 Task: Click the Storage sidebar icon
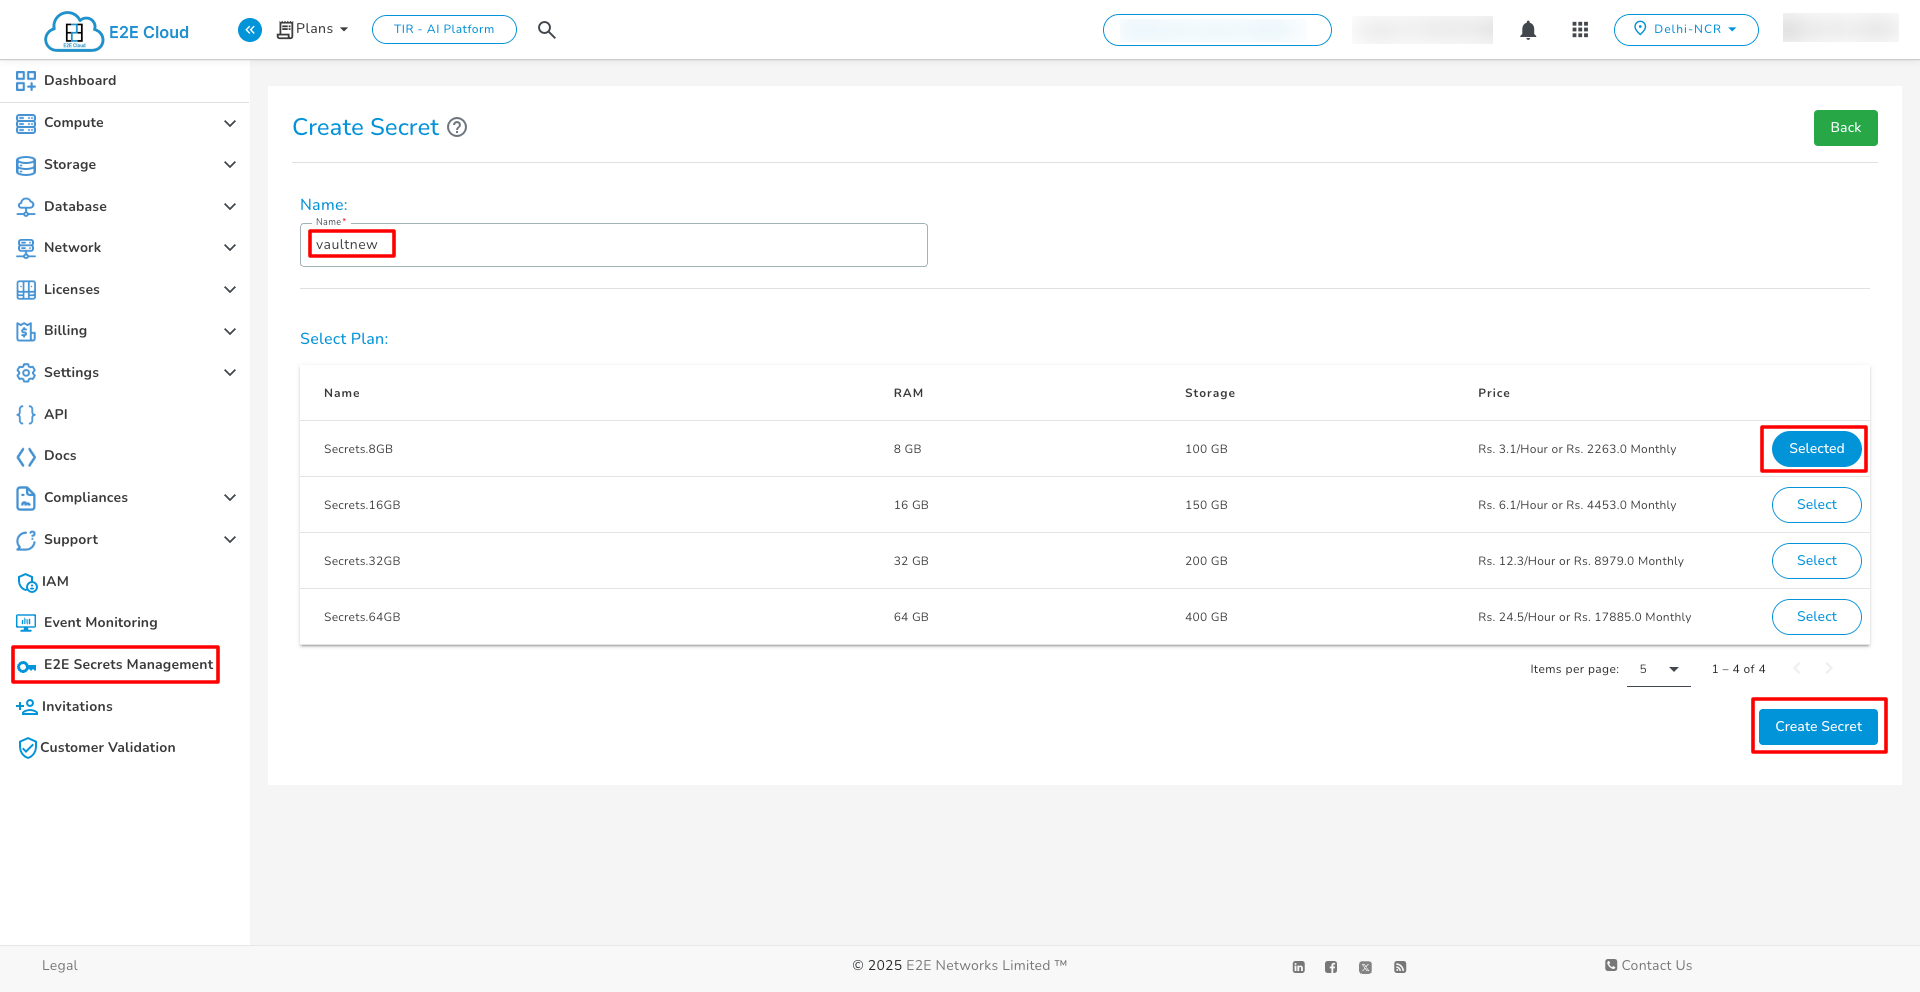pos(26,165)
